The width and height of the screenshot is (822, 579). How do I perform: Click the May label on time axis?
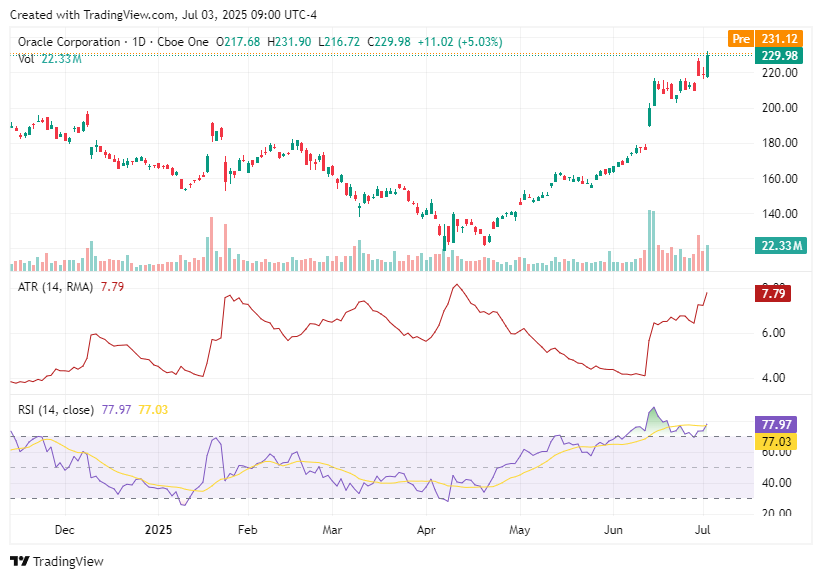pos(520,530)
